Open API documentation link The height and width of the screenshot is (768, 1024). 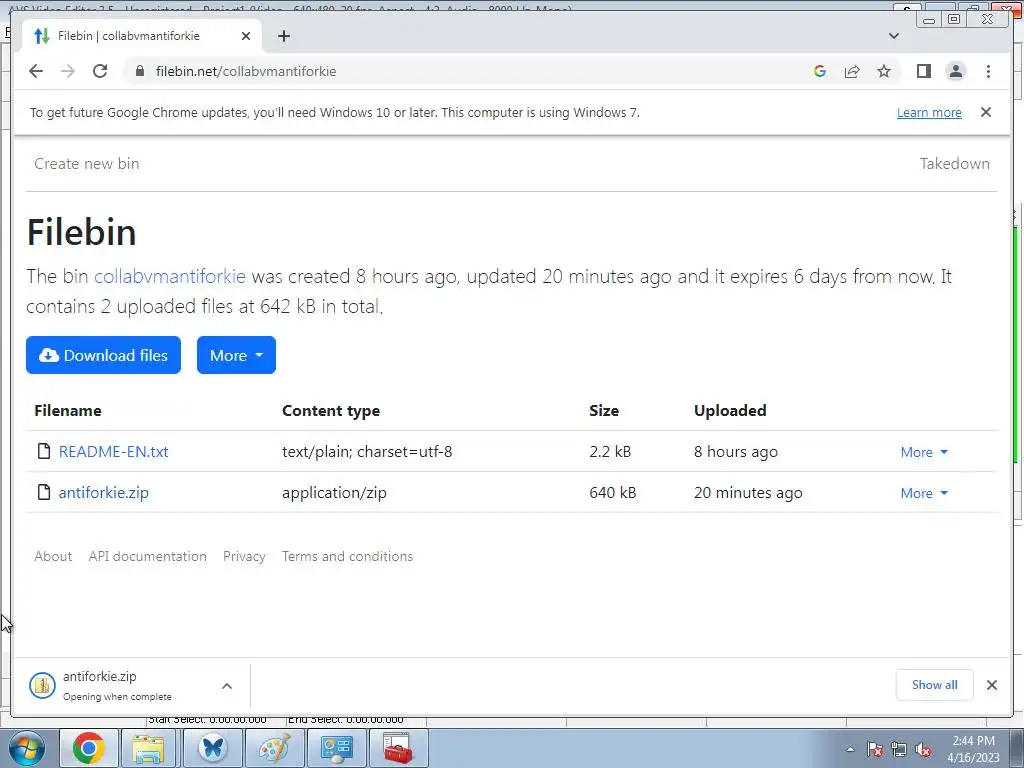(x=148, y=556)
